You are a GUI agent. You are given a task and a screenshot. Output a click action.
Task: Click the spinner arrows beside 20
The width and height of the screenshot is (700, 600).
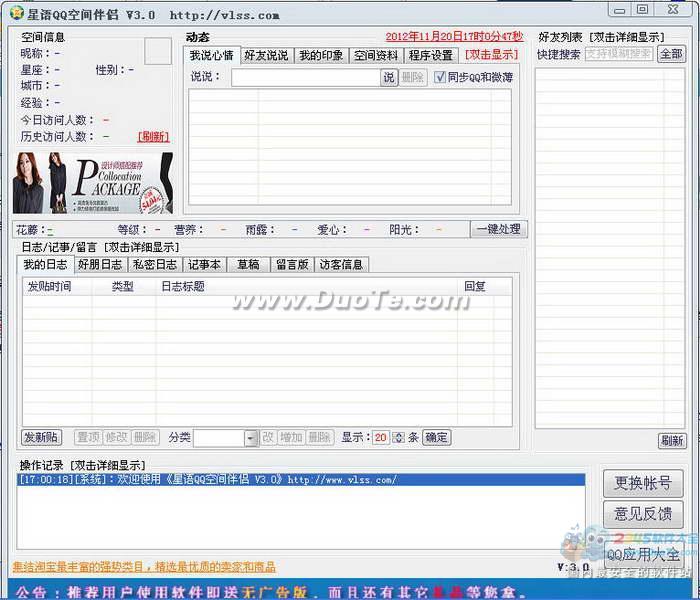[x=398, y=438]
